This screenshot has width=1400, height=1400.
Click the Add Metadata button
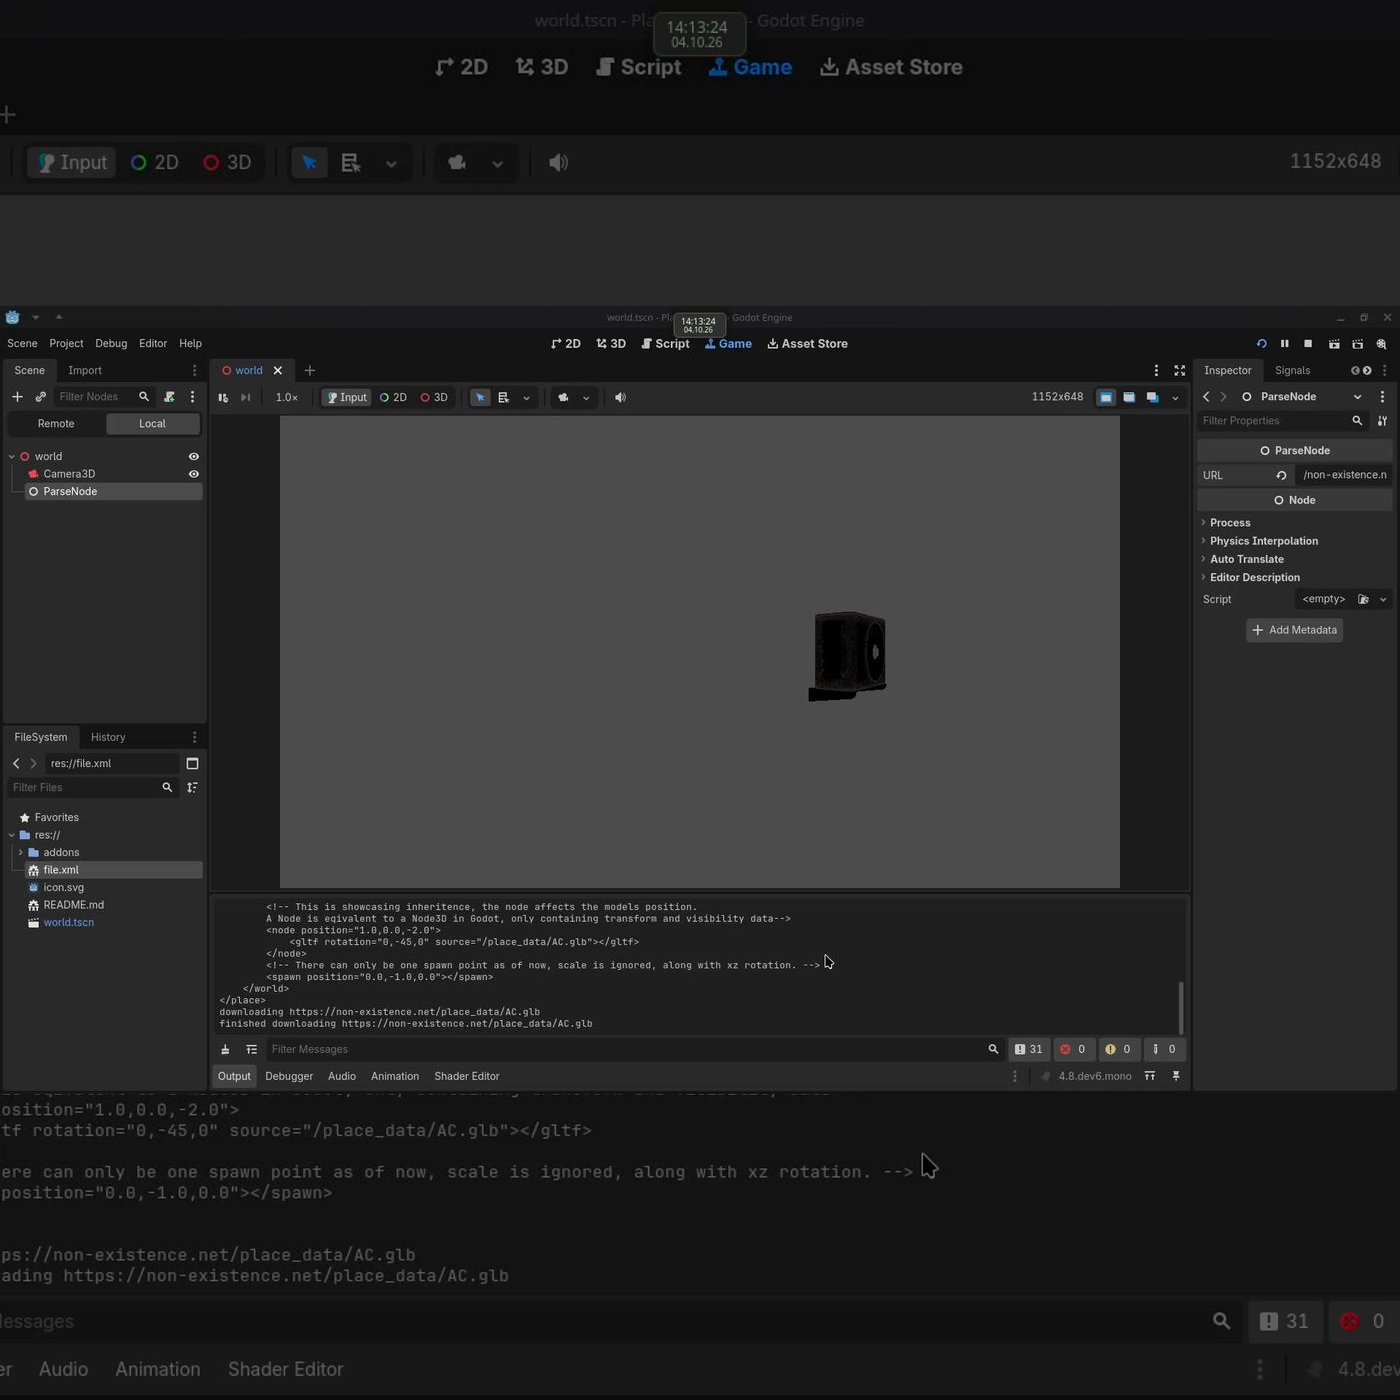[1294, 630]
